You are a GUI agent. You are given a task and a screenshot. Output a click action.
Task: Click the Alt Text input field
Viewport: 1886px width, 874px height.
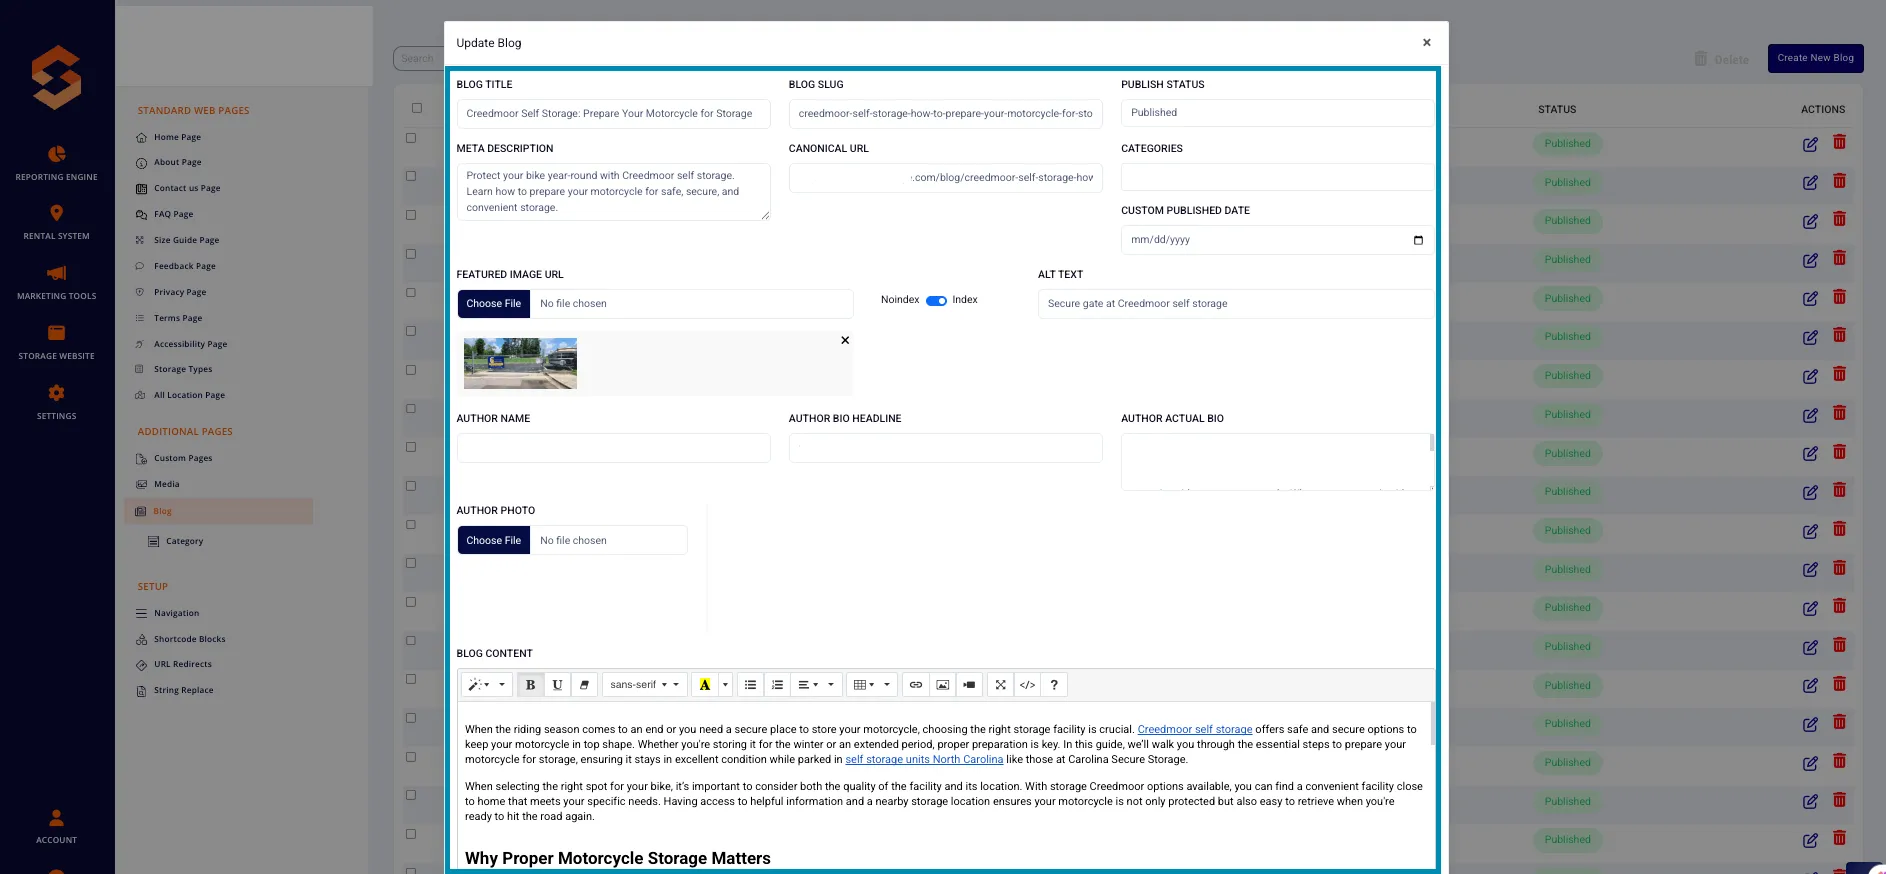coord(1235,304)
